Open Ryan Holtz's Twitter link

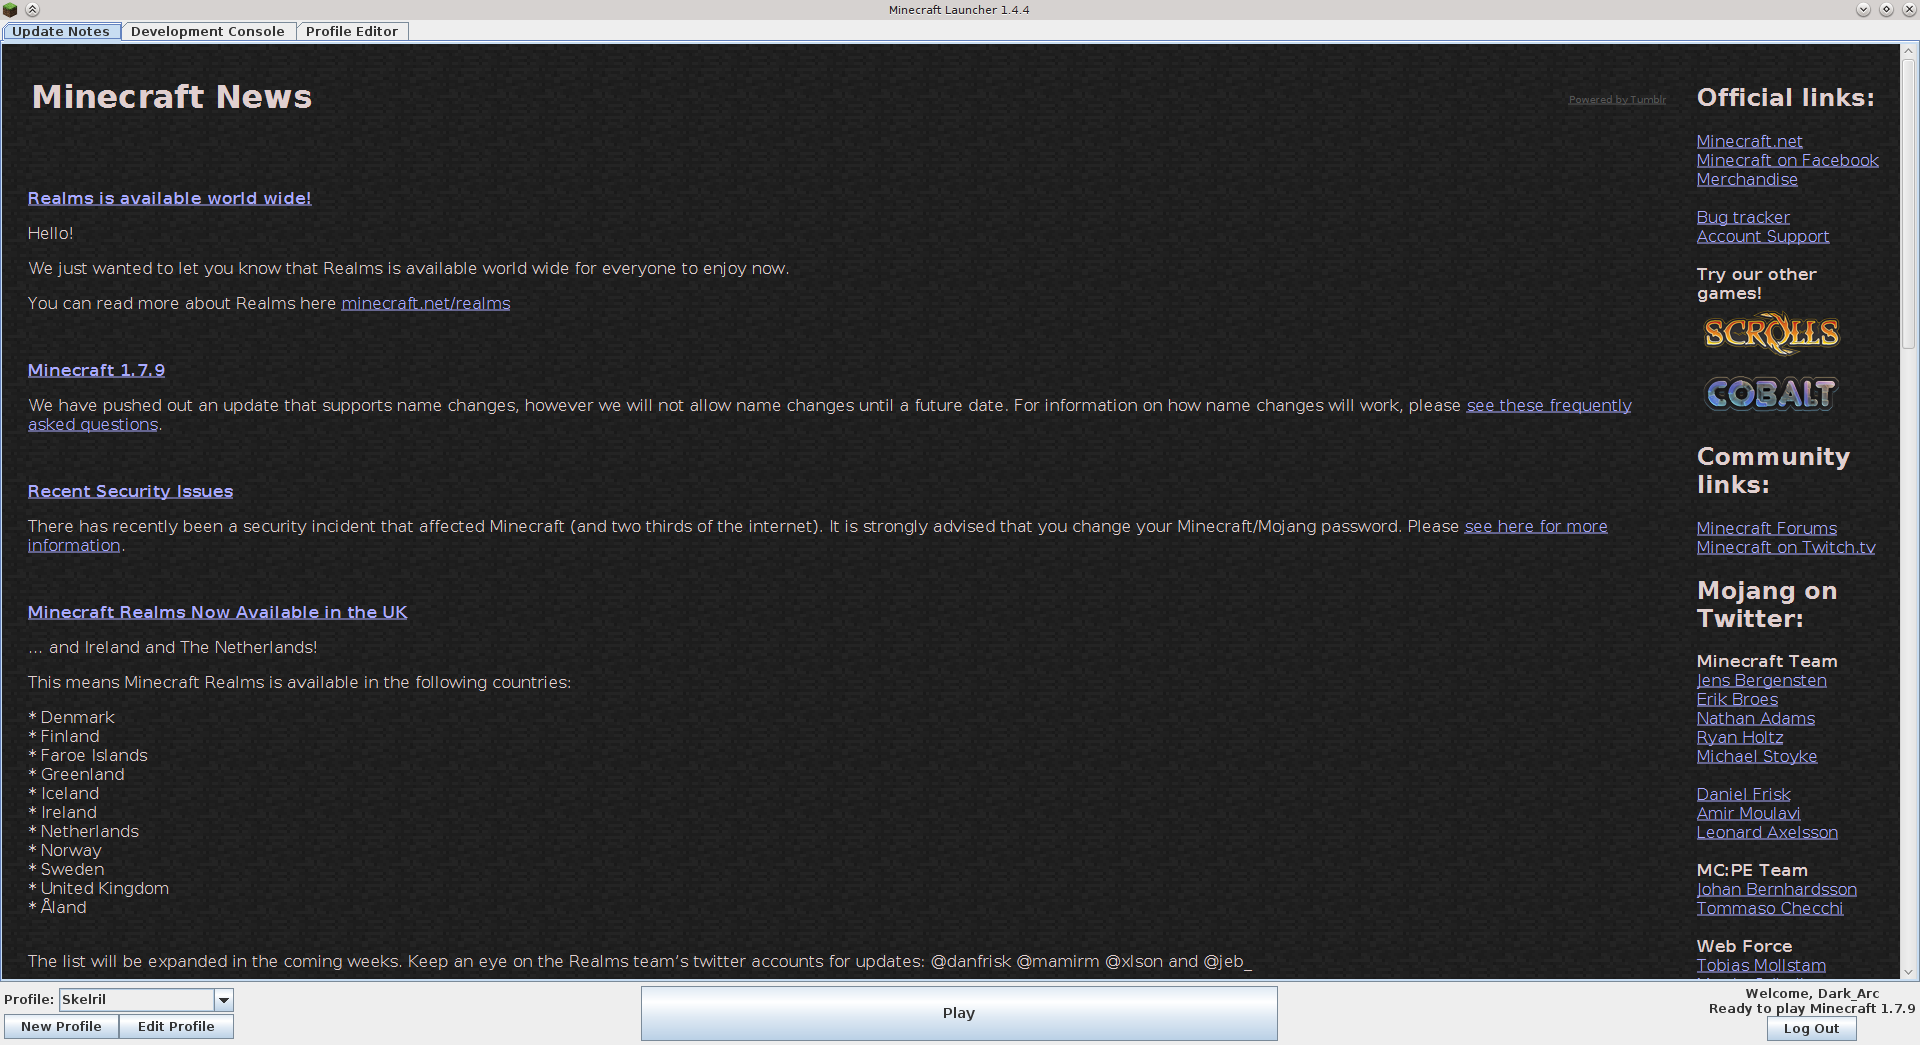pos(1740,737)
